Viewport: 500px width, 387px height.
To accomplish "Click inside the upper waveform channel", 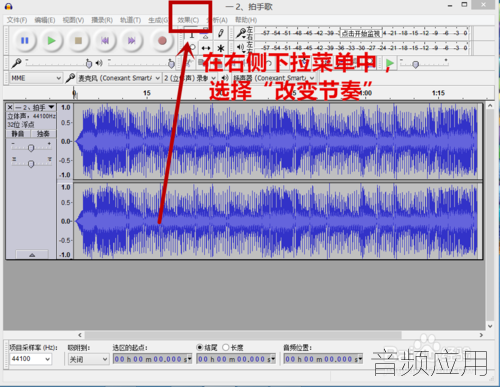I will [x=277, y=141].
